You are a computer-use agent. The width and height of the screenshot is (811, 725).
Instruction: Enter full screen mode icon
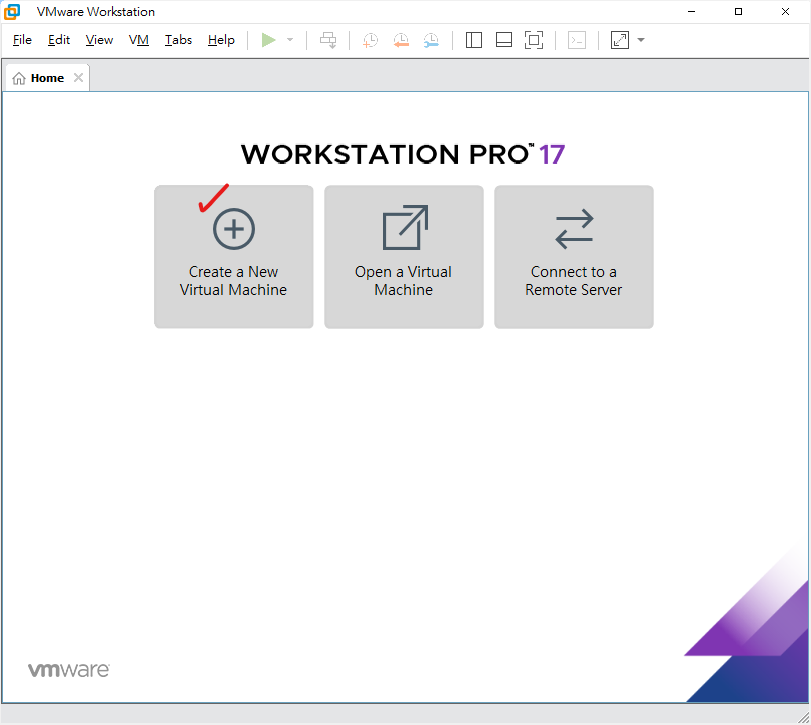(x=534, y=40)
